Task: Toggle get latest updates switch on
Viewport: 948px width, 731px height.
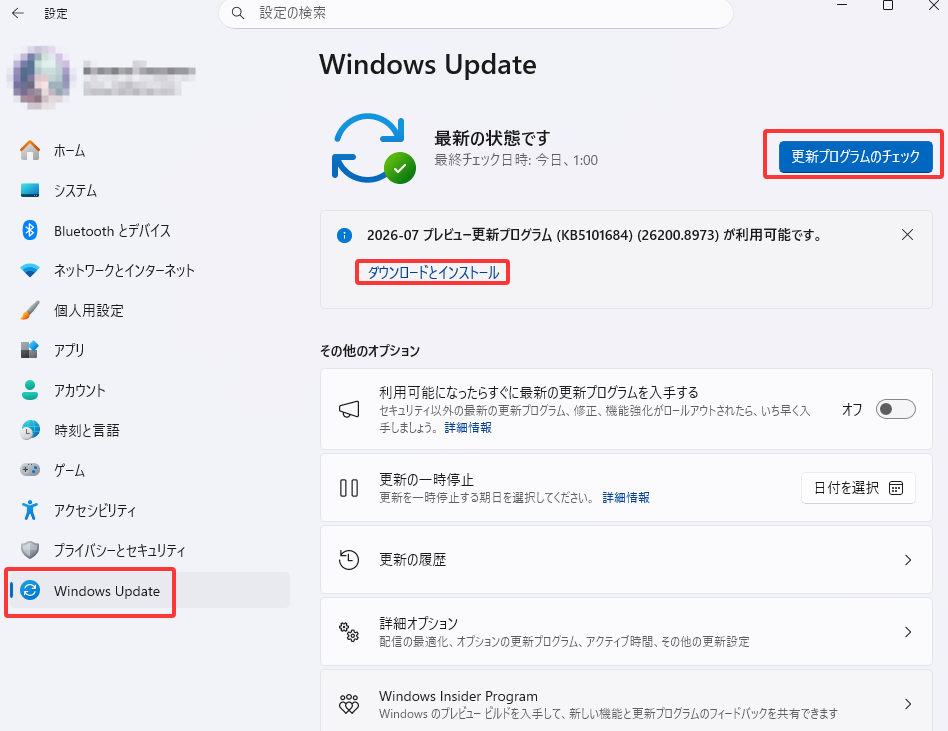Action: [895, 409]
